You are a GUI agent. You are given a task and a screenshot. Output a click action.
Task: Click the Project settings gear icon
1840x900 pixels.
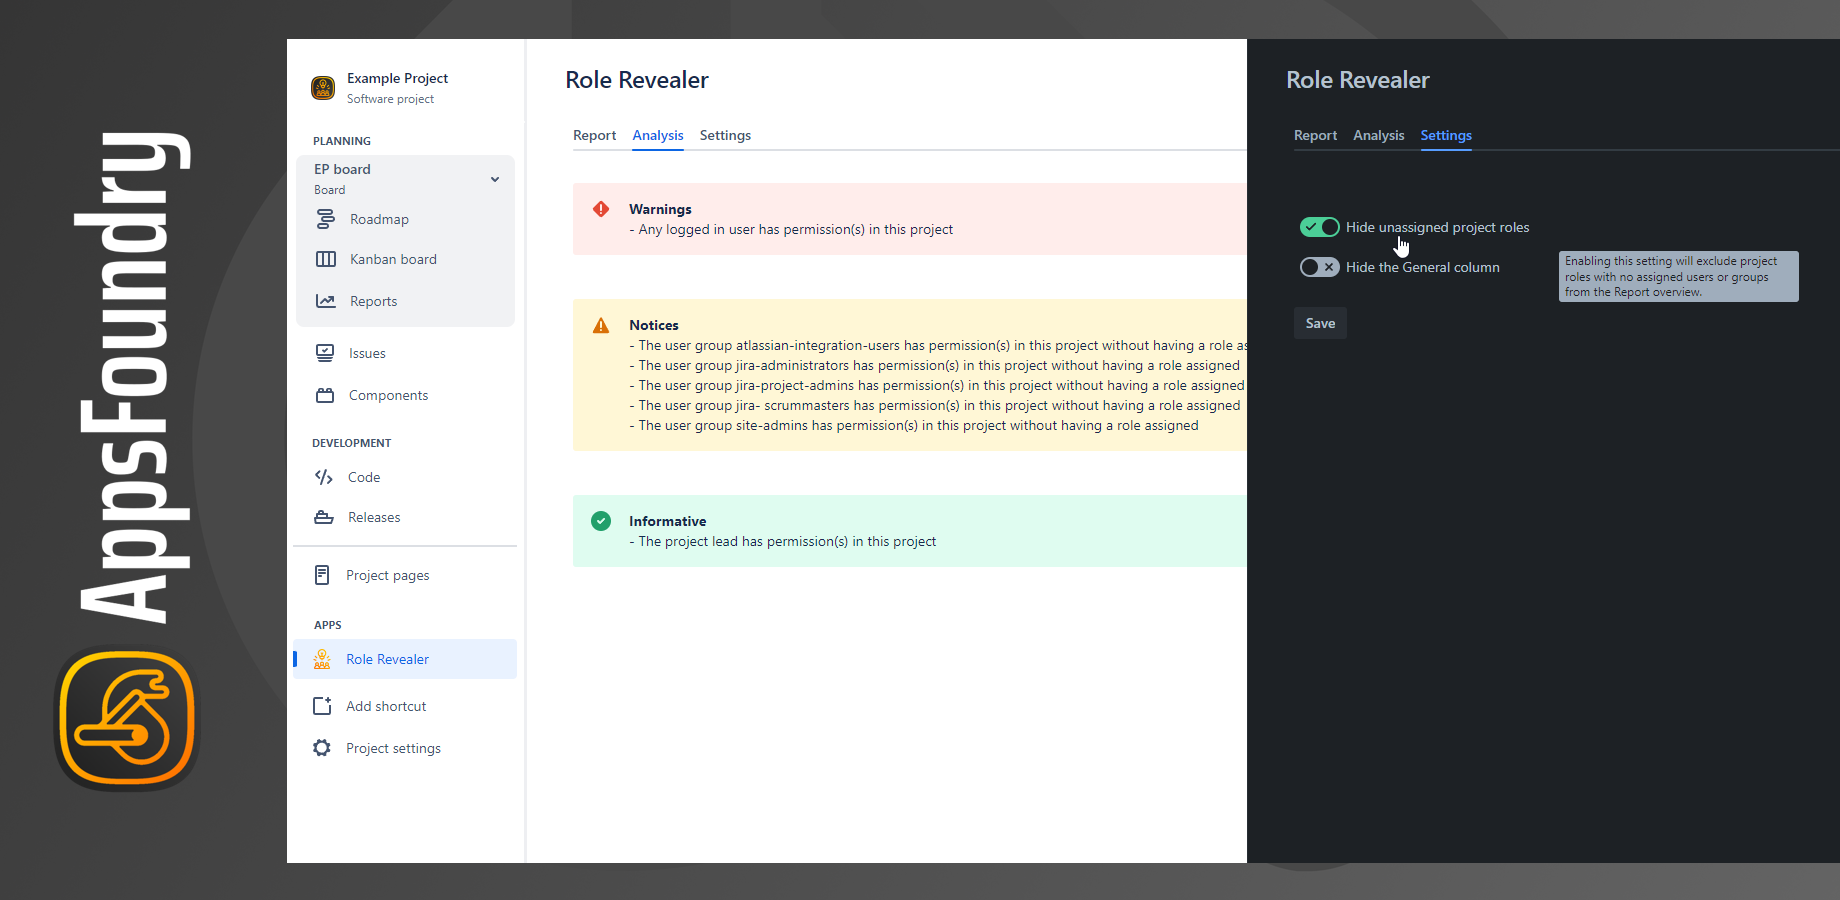click(x=322, y=748)
